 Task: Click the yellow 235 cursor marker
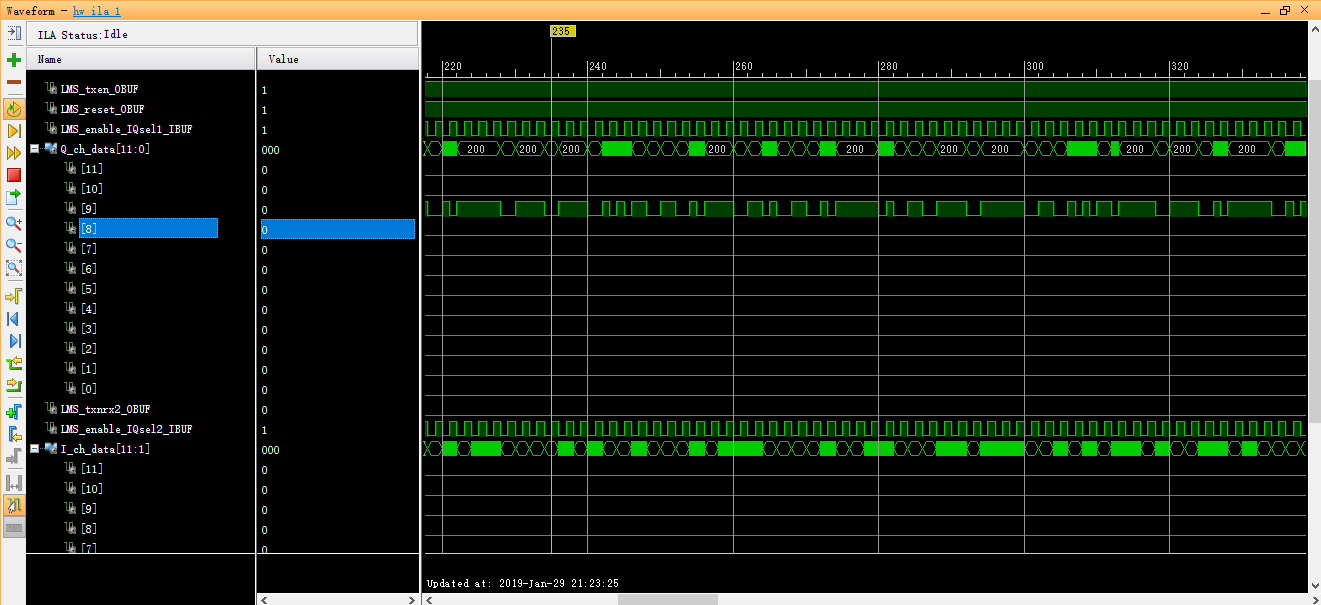[x=562, y=31]
